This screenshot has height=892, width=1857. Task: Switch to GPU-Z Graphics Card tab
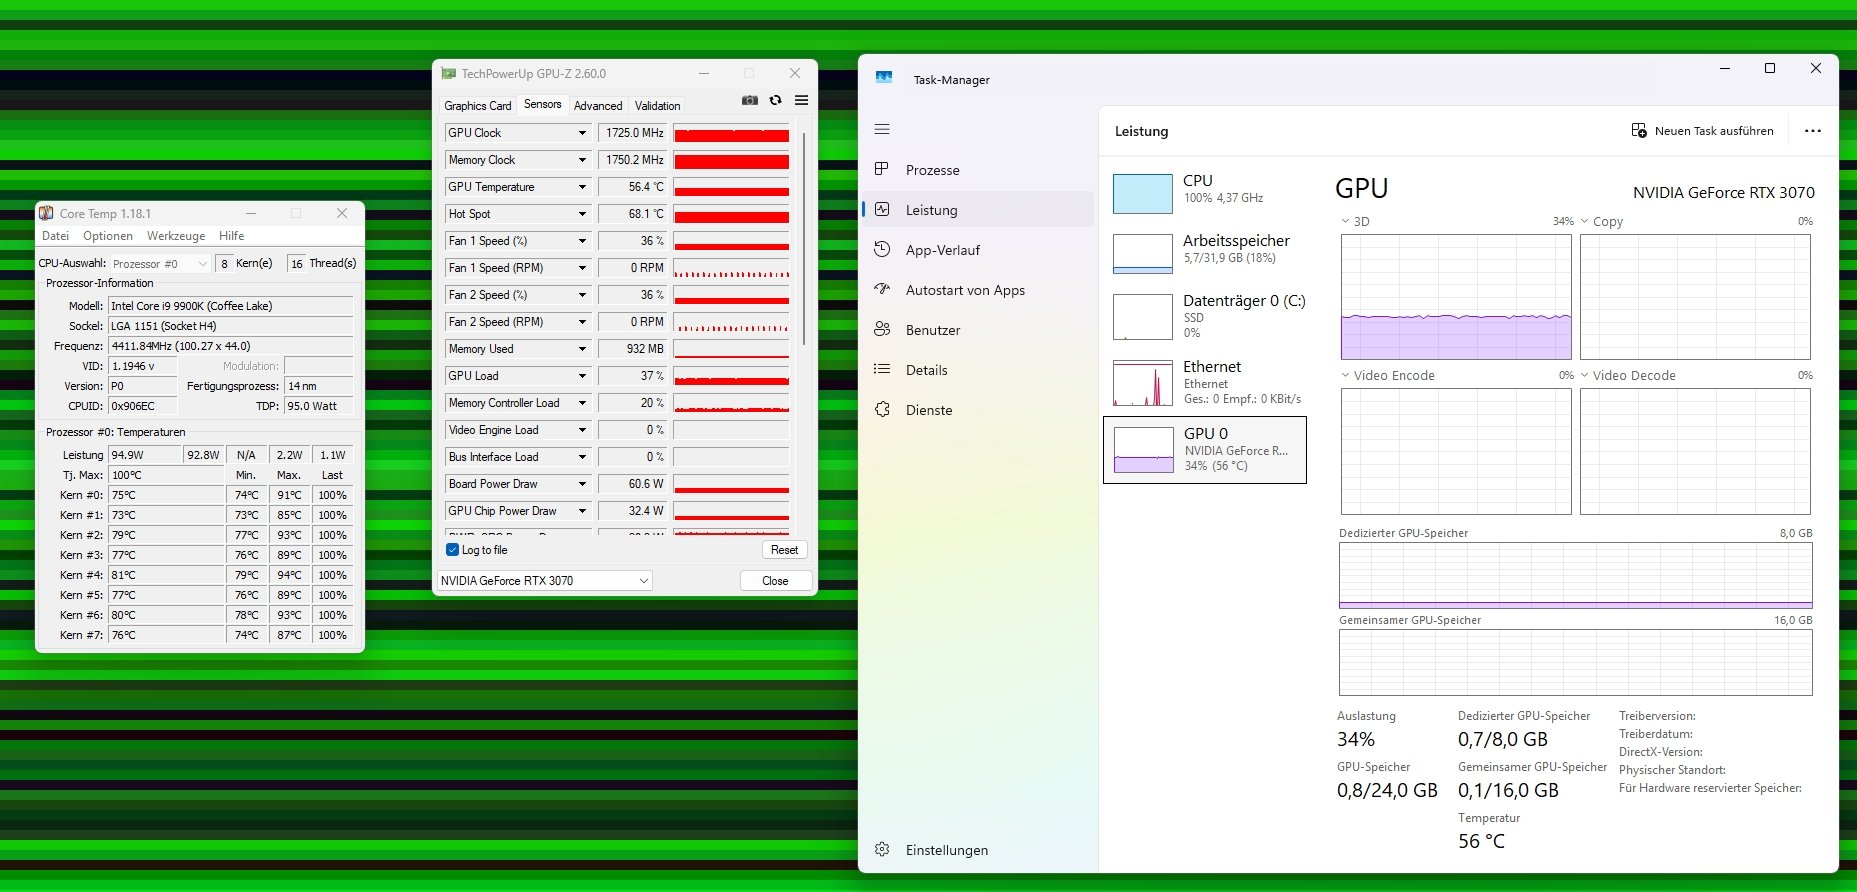(x=478, y=105)
